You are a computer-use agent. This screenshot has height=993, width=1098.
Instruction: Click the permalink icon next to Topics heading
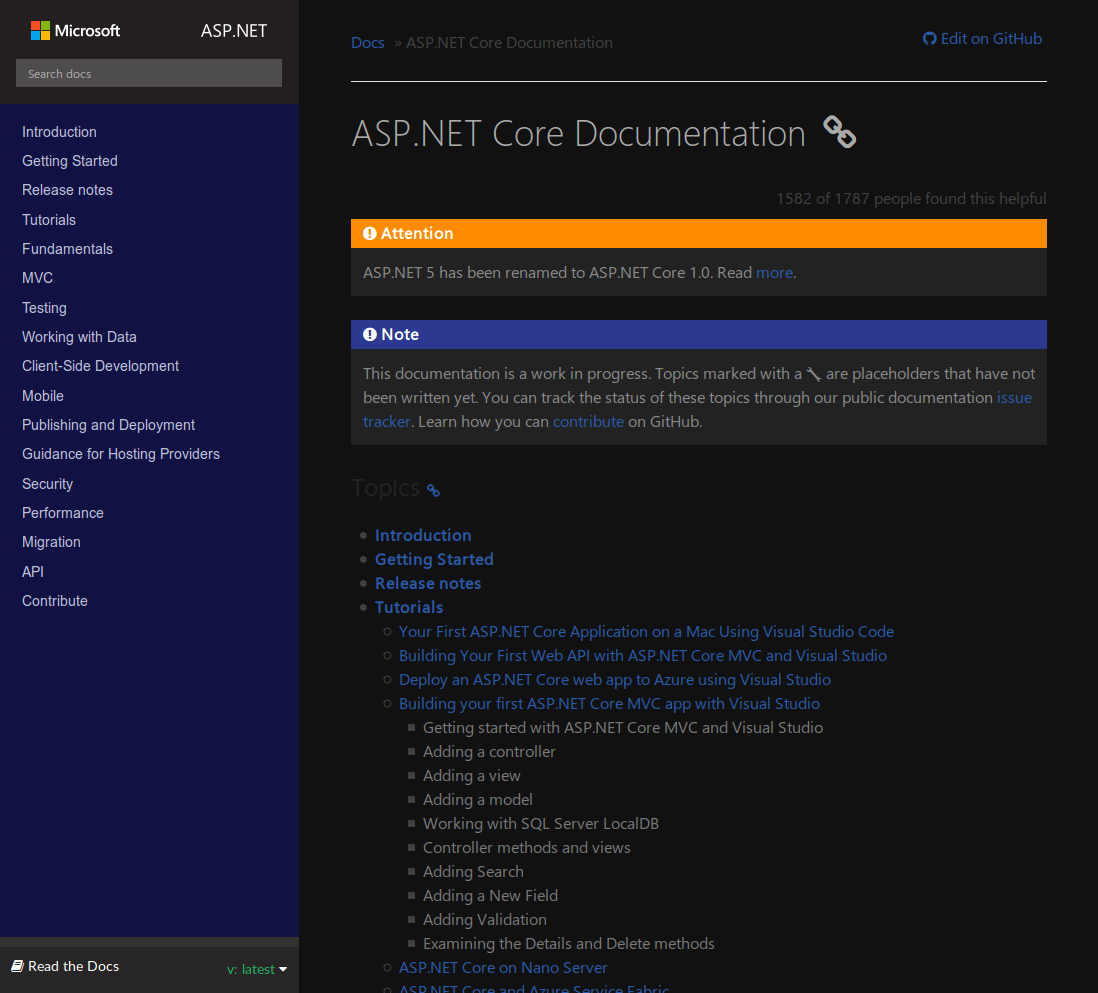pos(432,491)
